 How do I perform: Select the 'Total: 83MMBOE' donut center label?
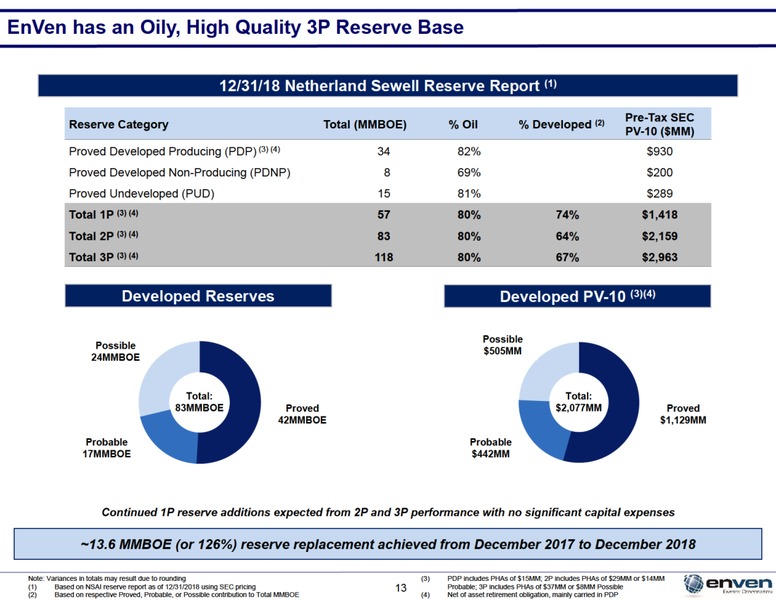click(199, 401)
